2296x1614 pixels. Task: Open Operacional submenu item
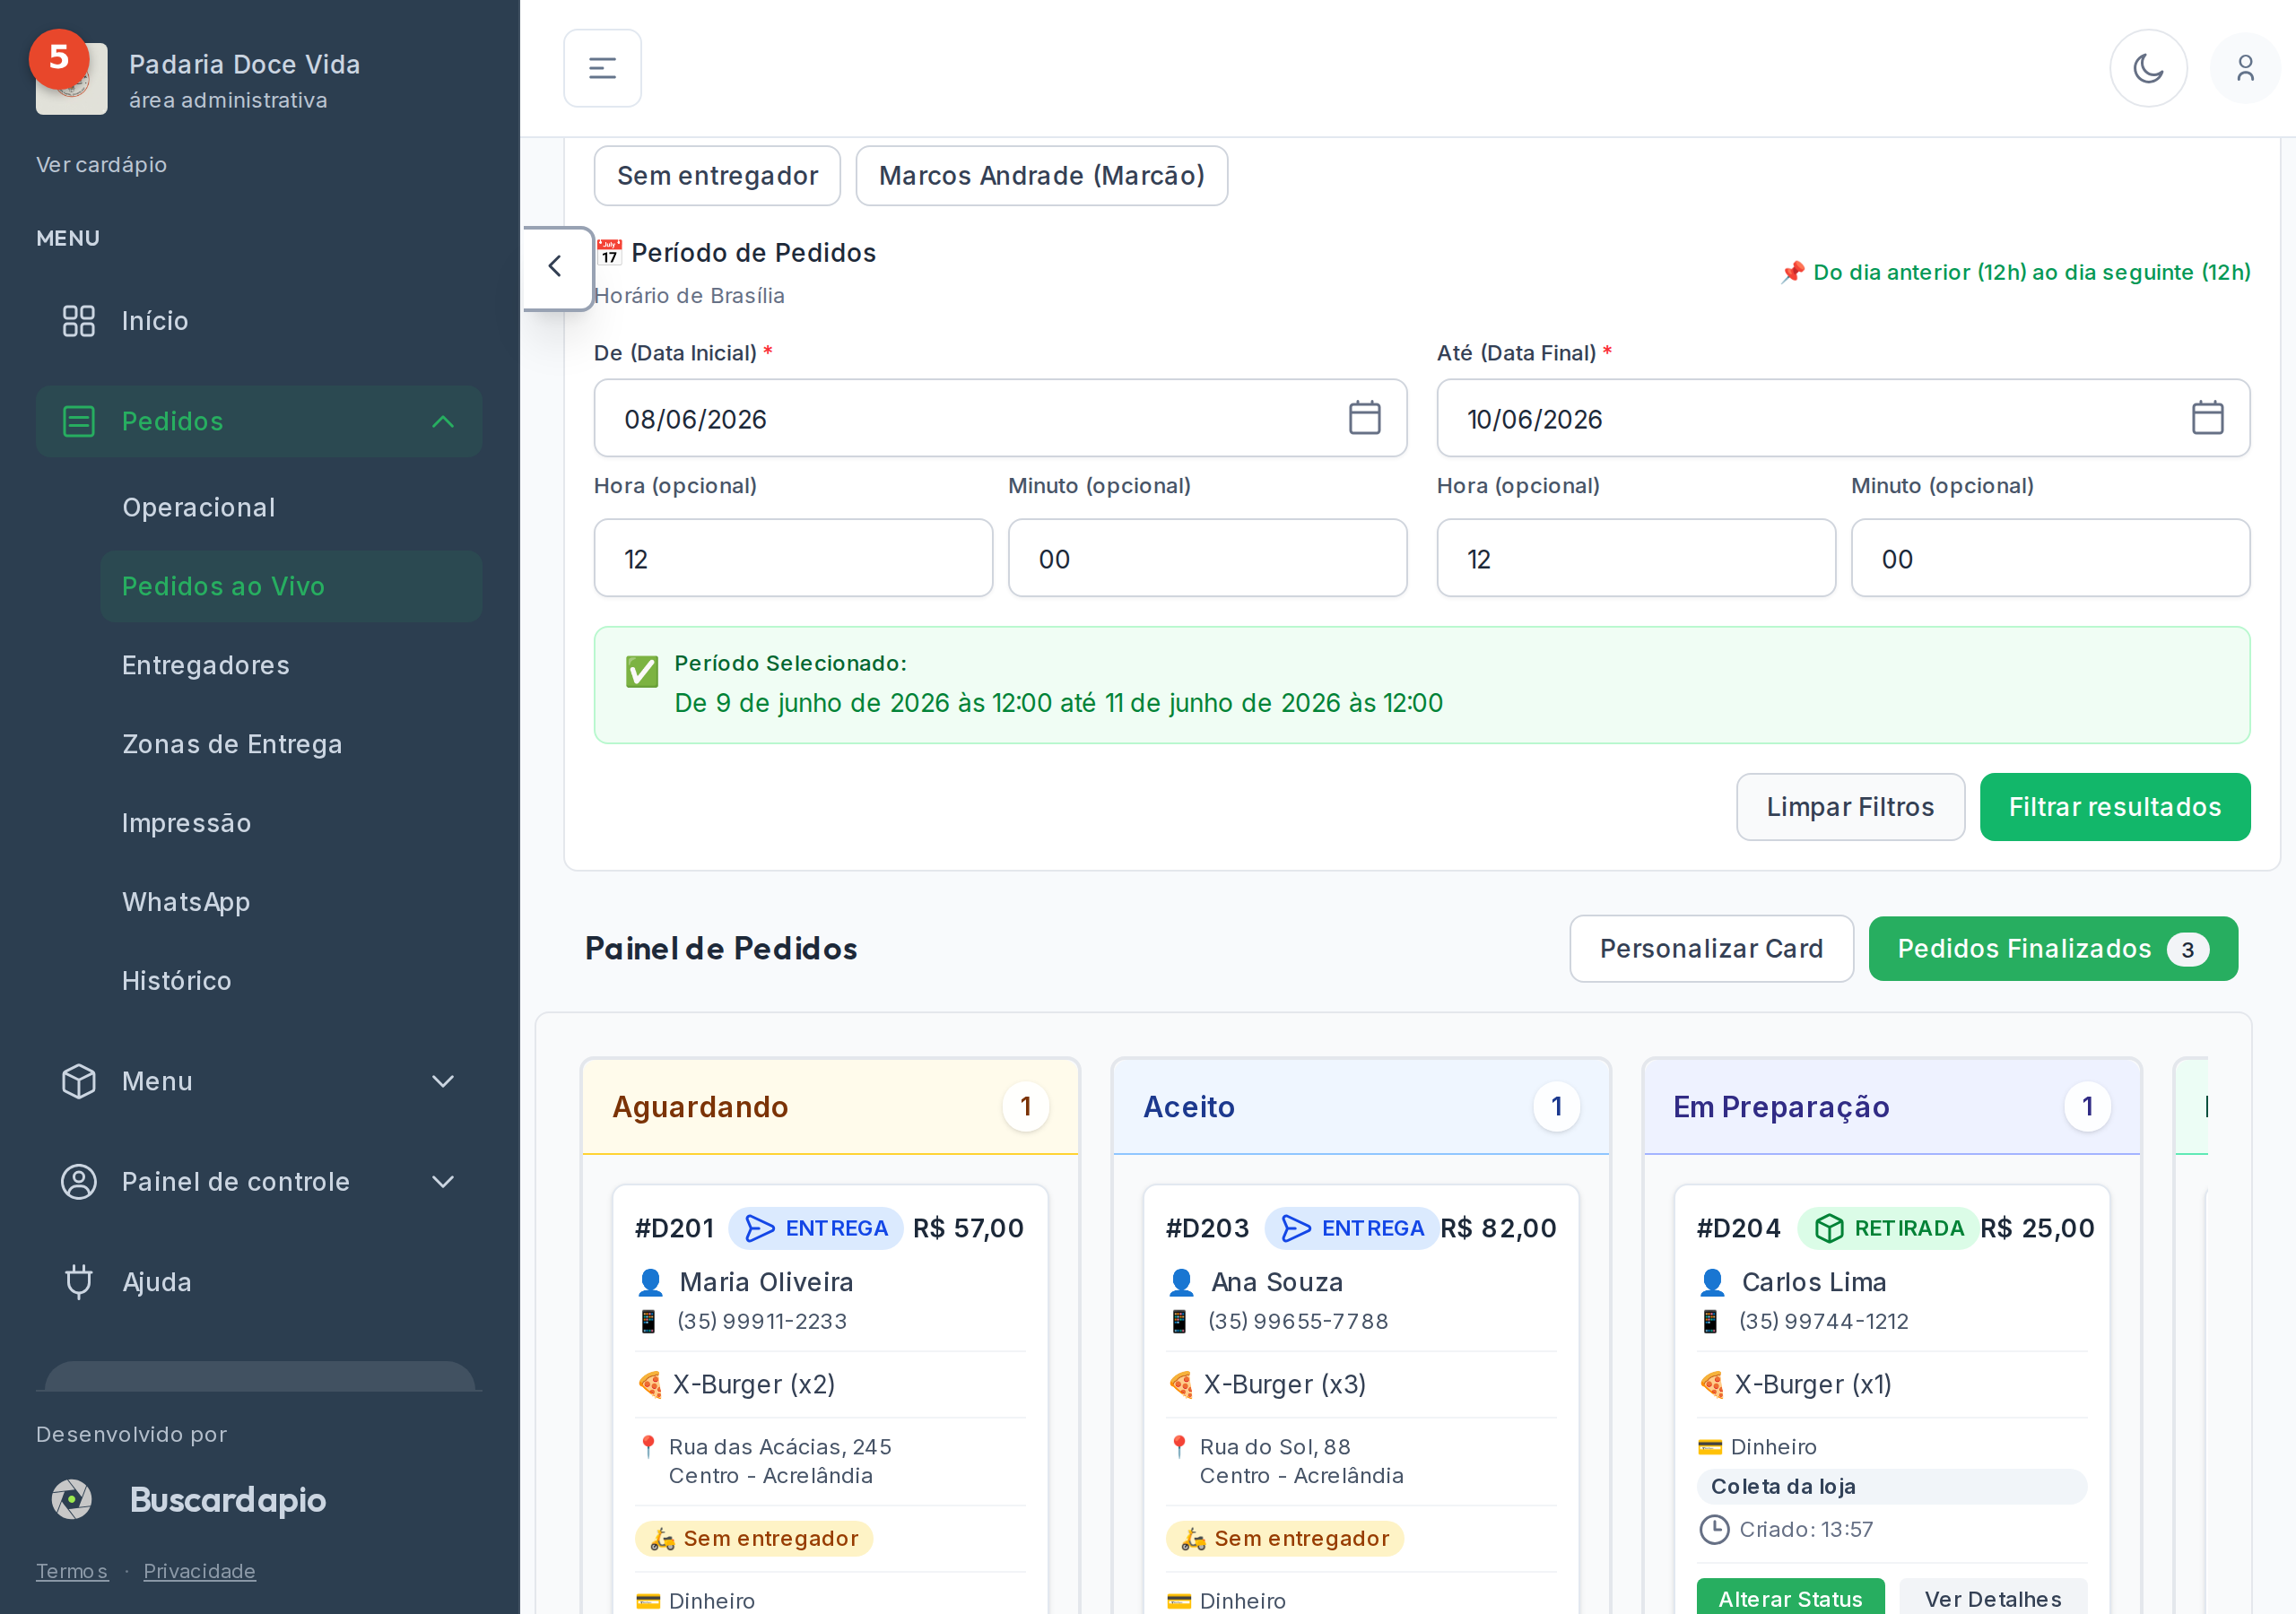click(291, 507)
